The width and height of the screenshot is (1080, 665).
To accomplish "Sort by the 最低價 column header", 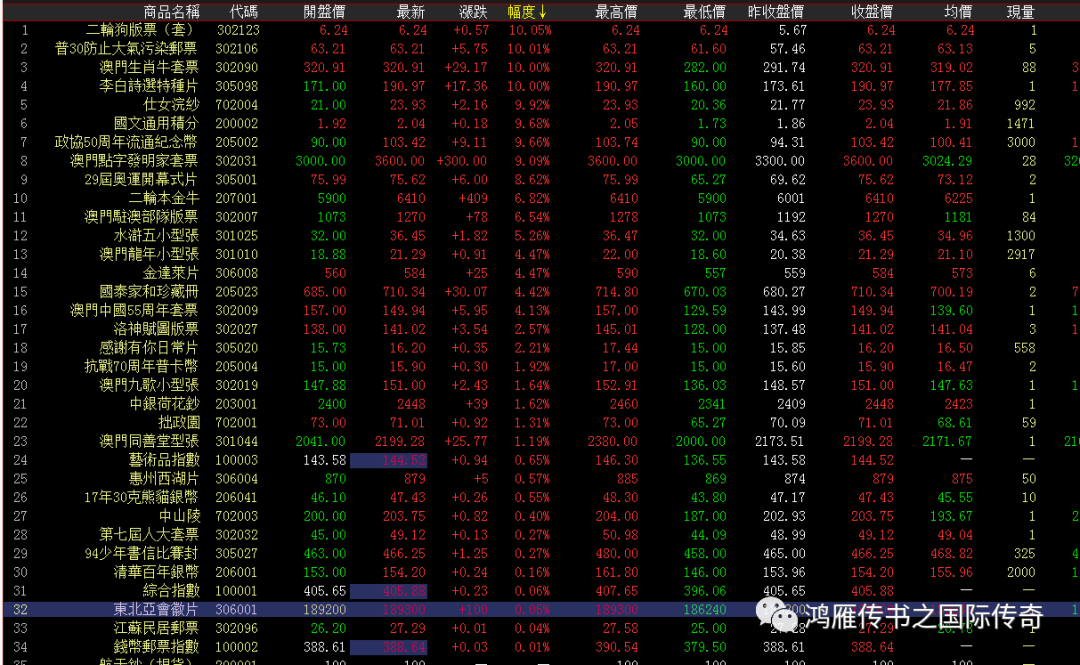I will [704, 12].
